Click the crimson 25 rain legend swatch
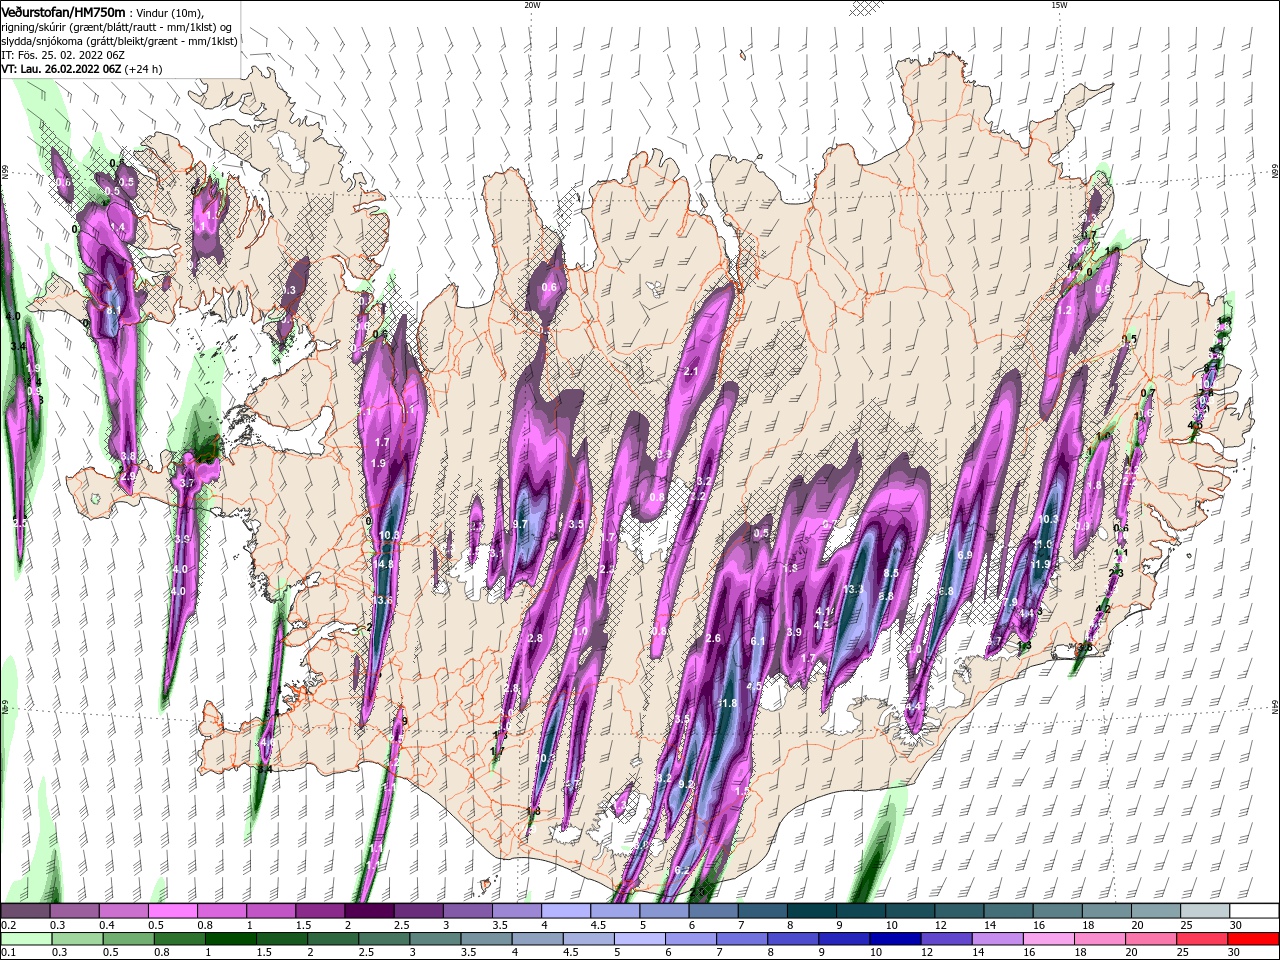The width and height of the screenshot is (1280, 960). pyautogui.click(x=1201, y=939)
